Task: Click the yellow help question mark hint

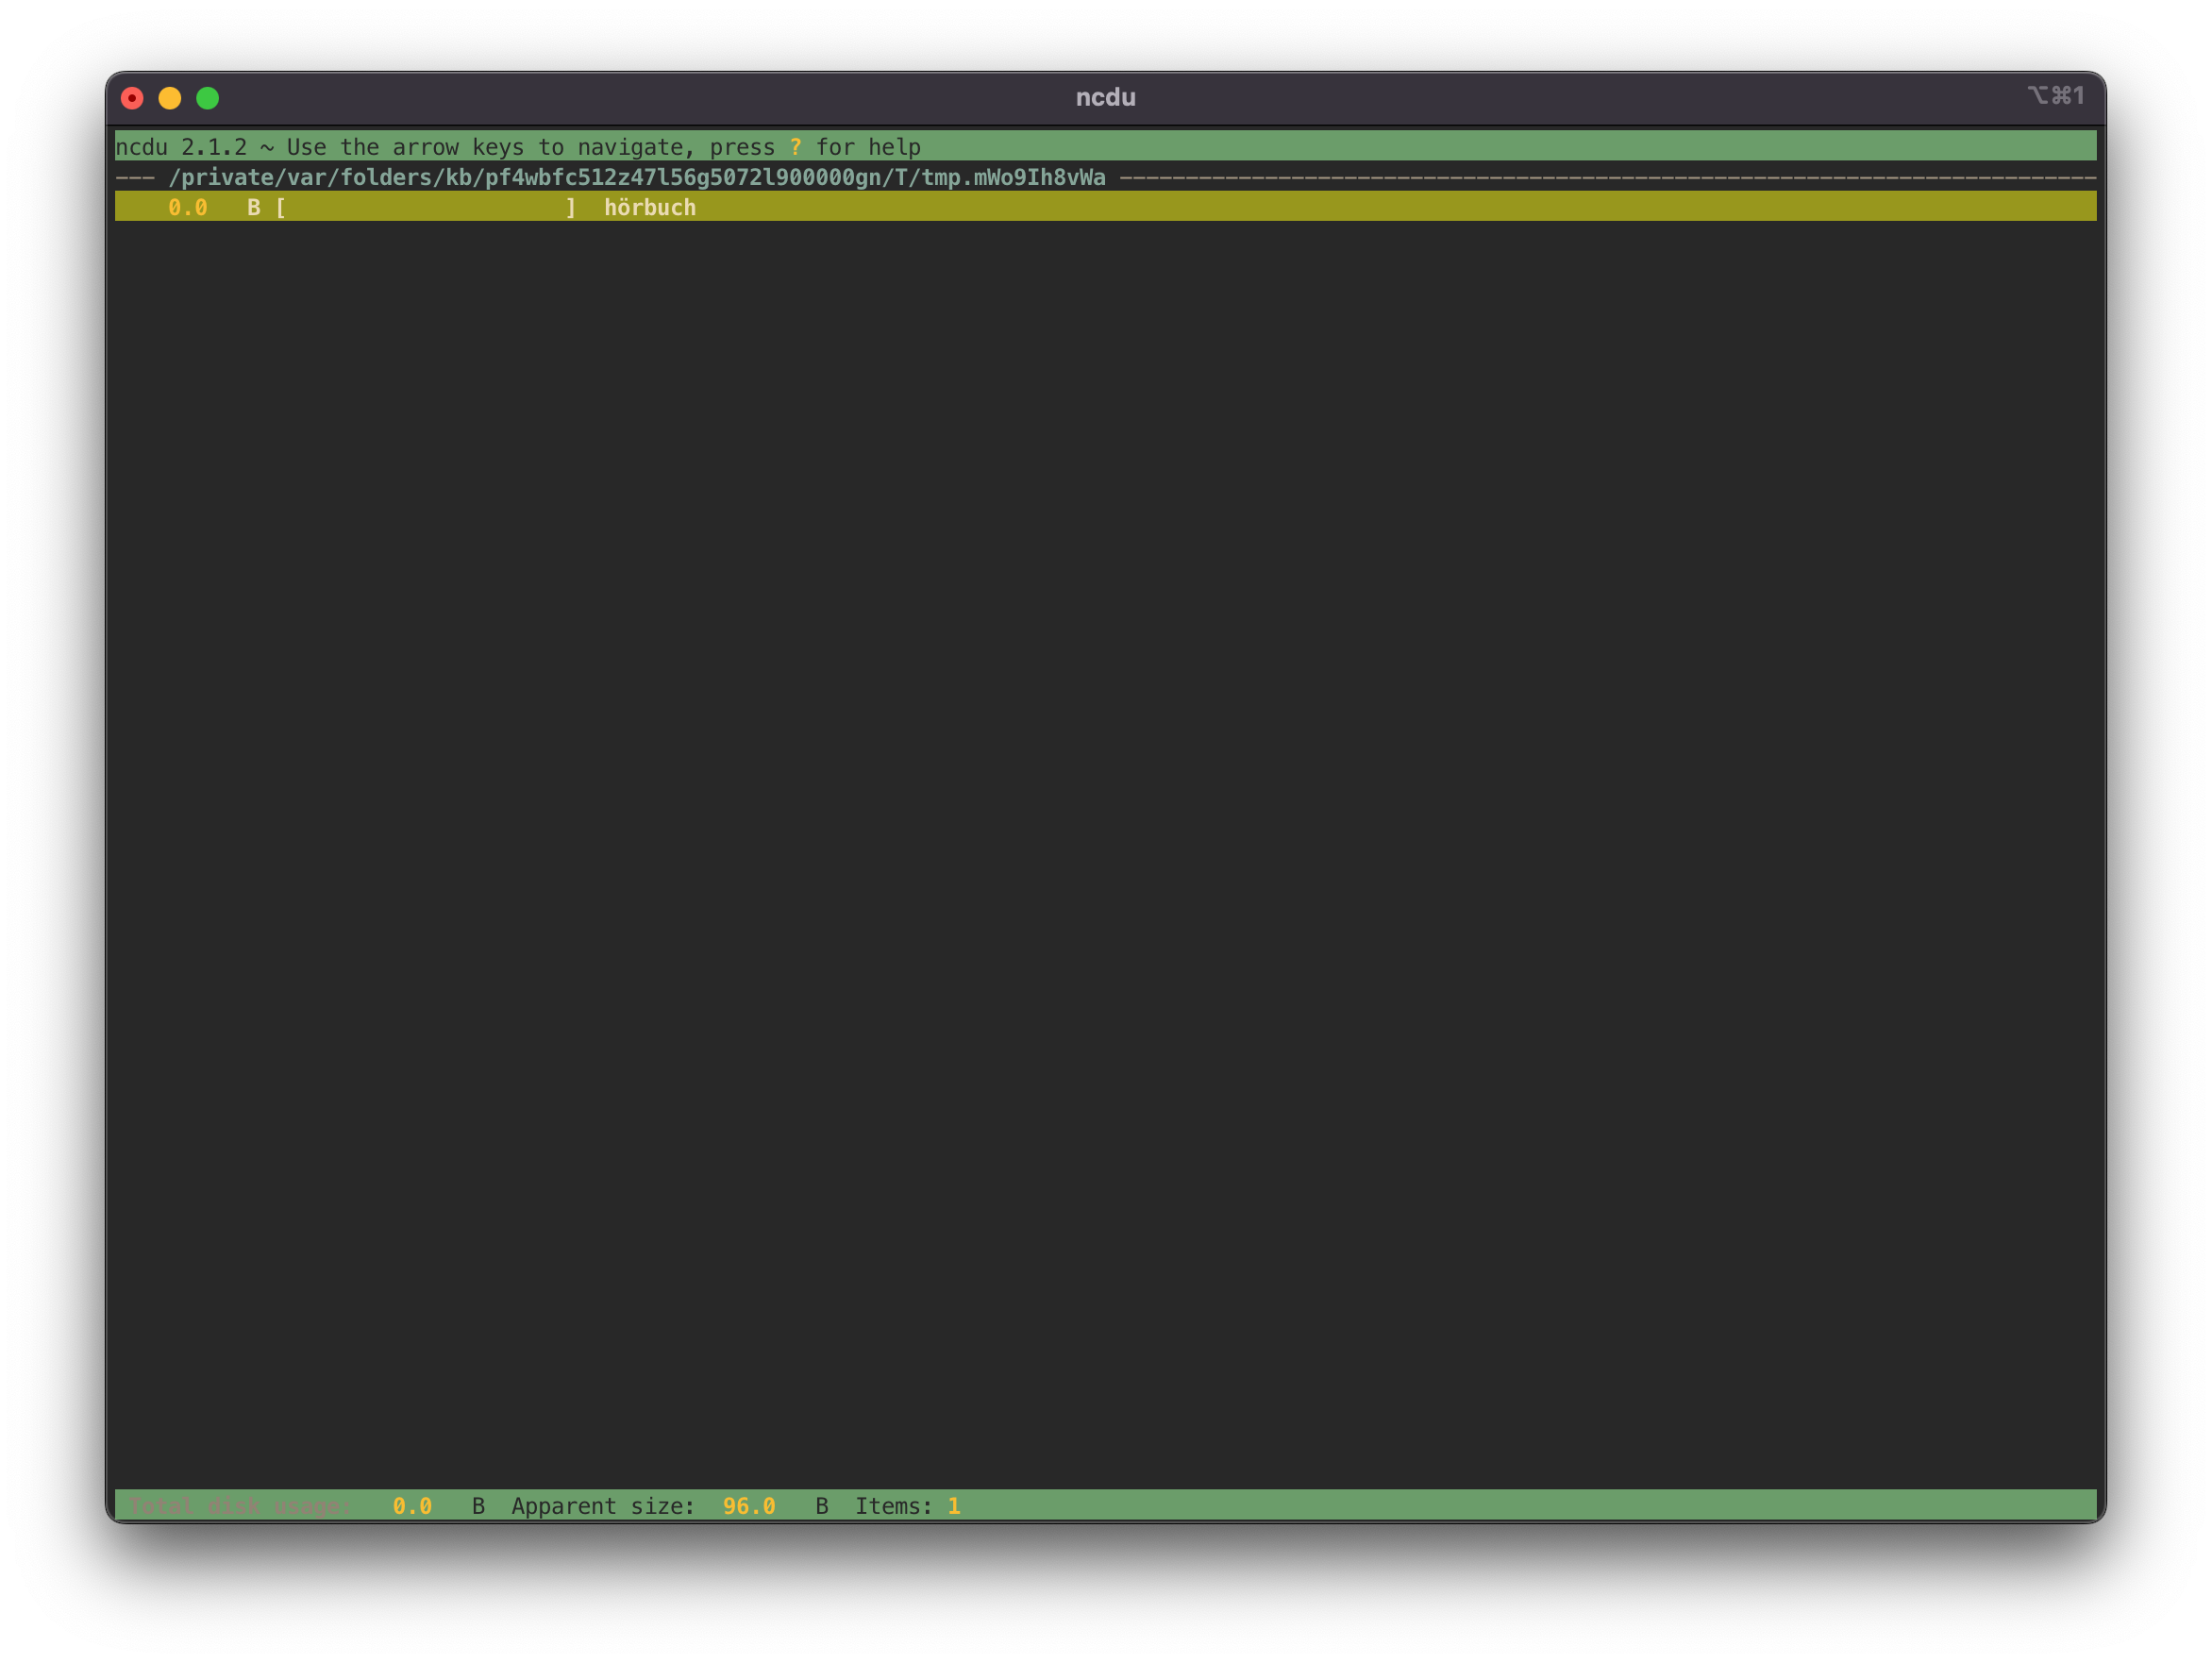Action: 796,146
